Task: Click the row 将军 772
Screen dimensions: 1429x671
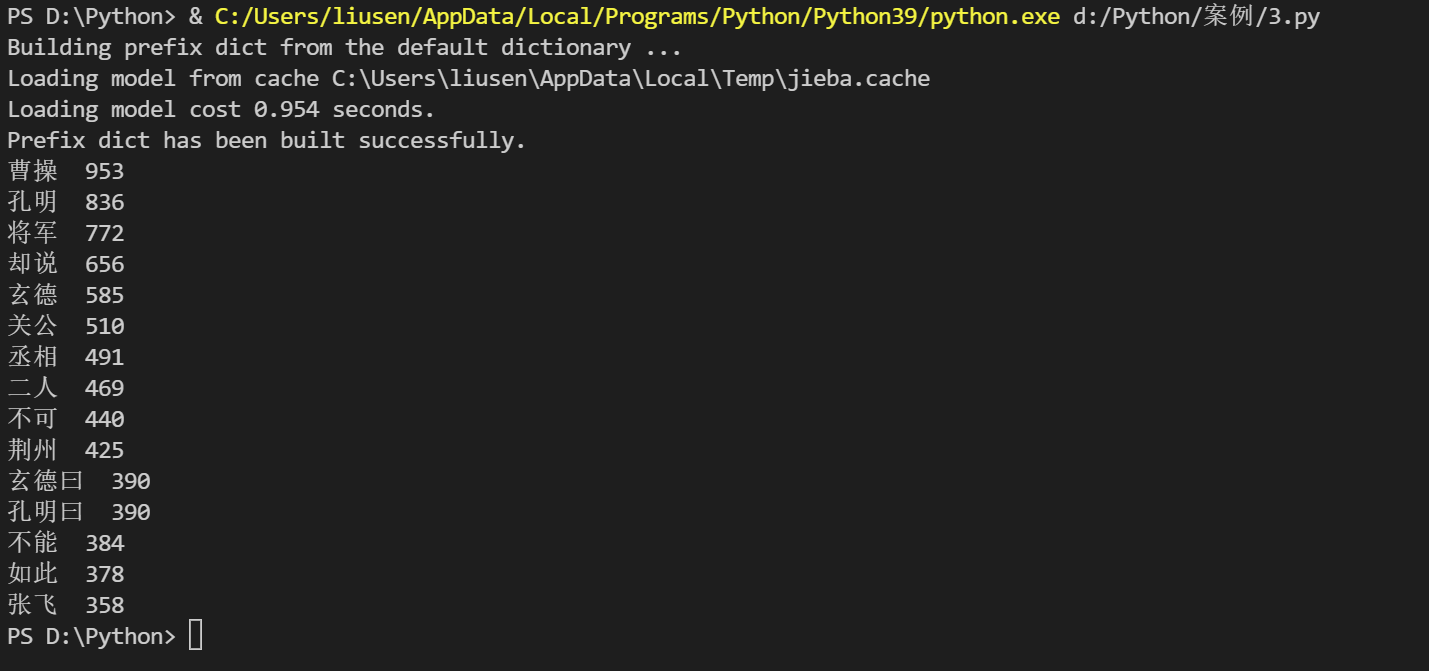Action: [66, 234]
